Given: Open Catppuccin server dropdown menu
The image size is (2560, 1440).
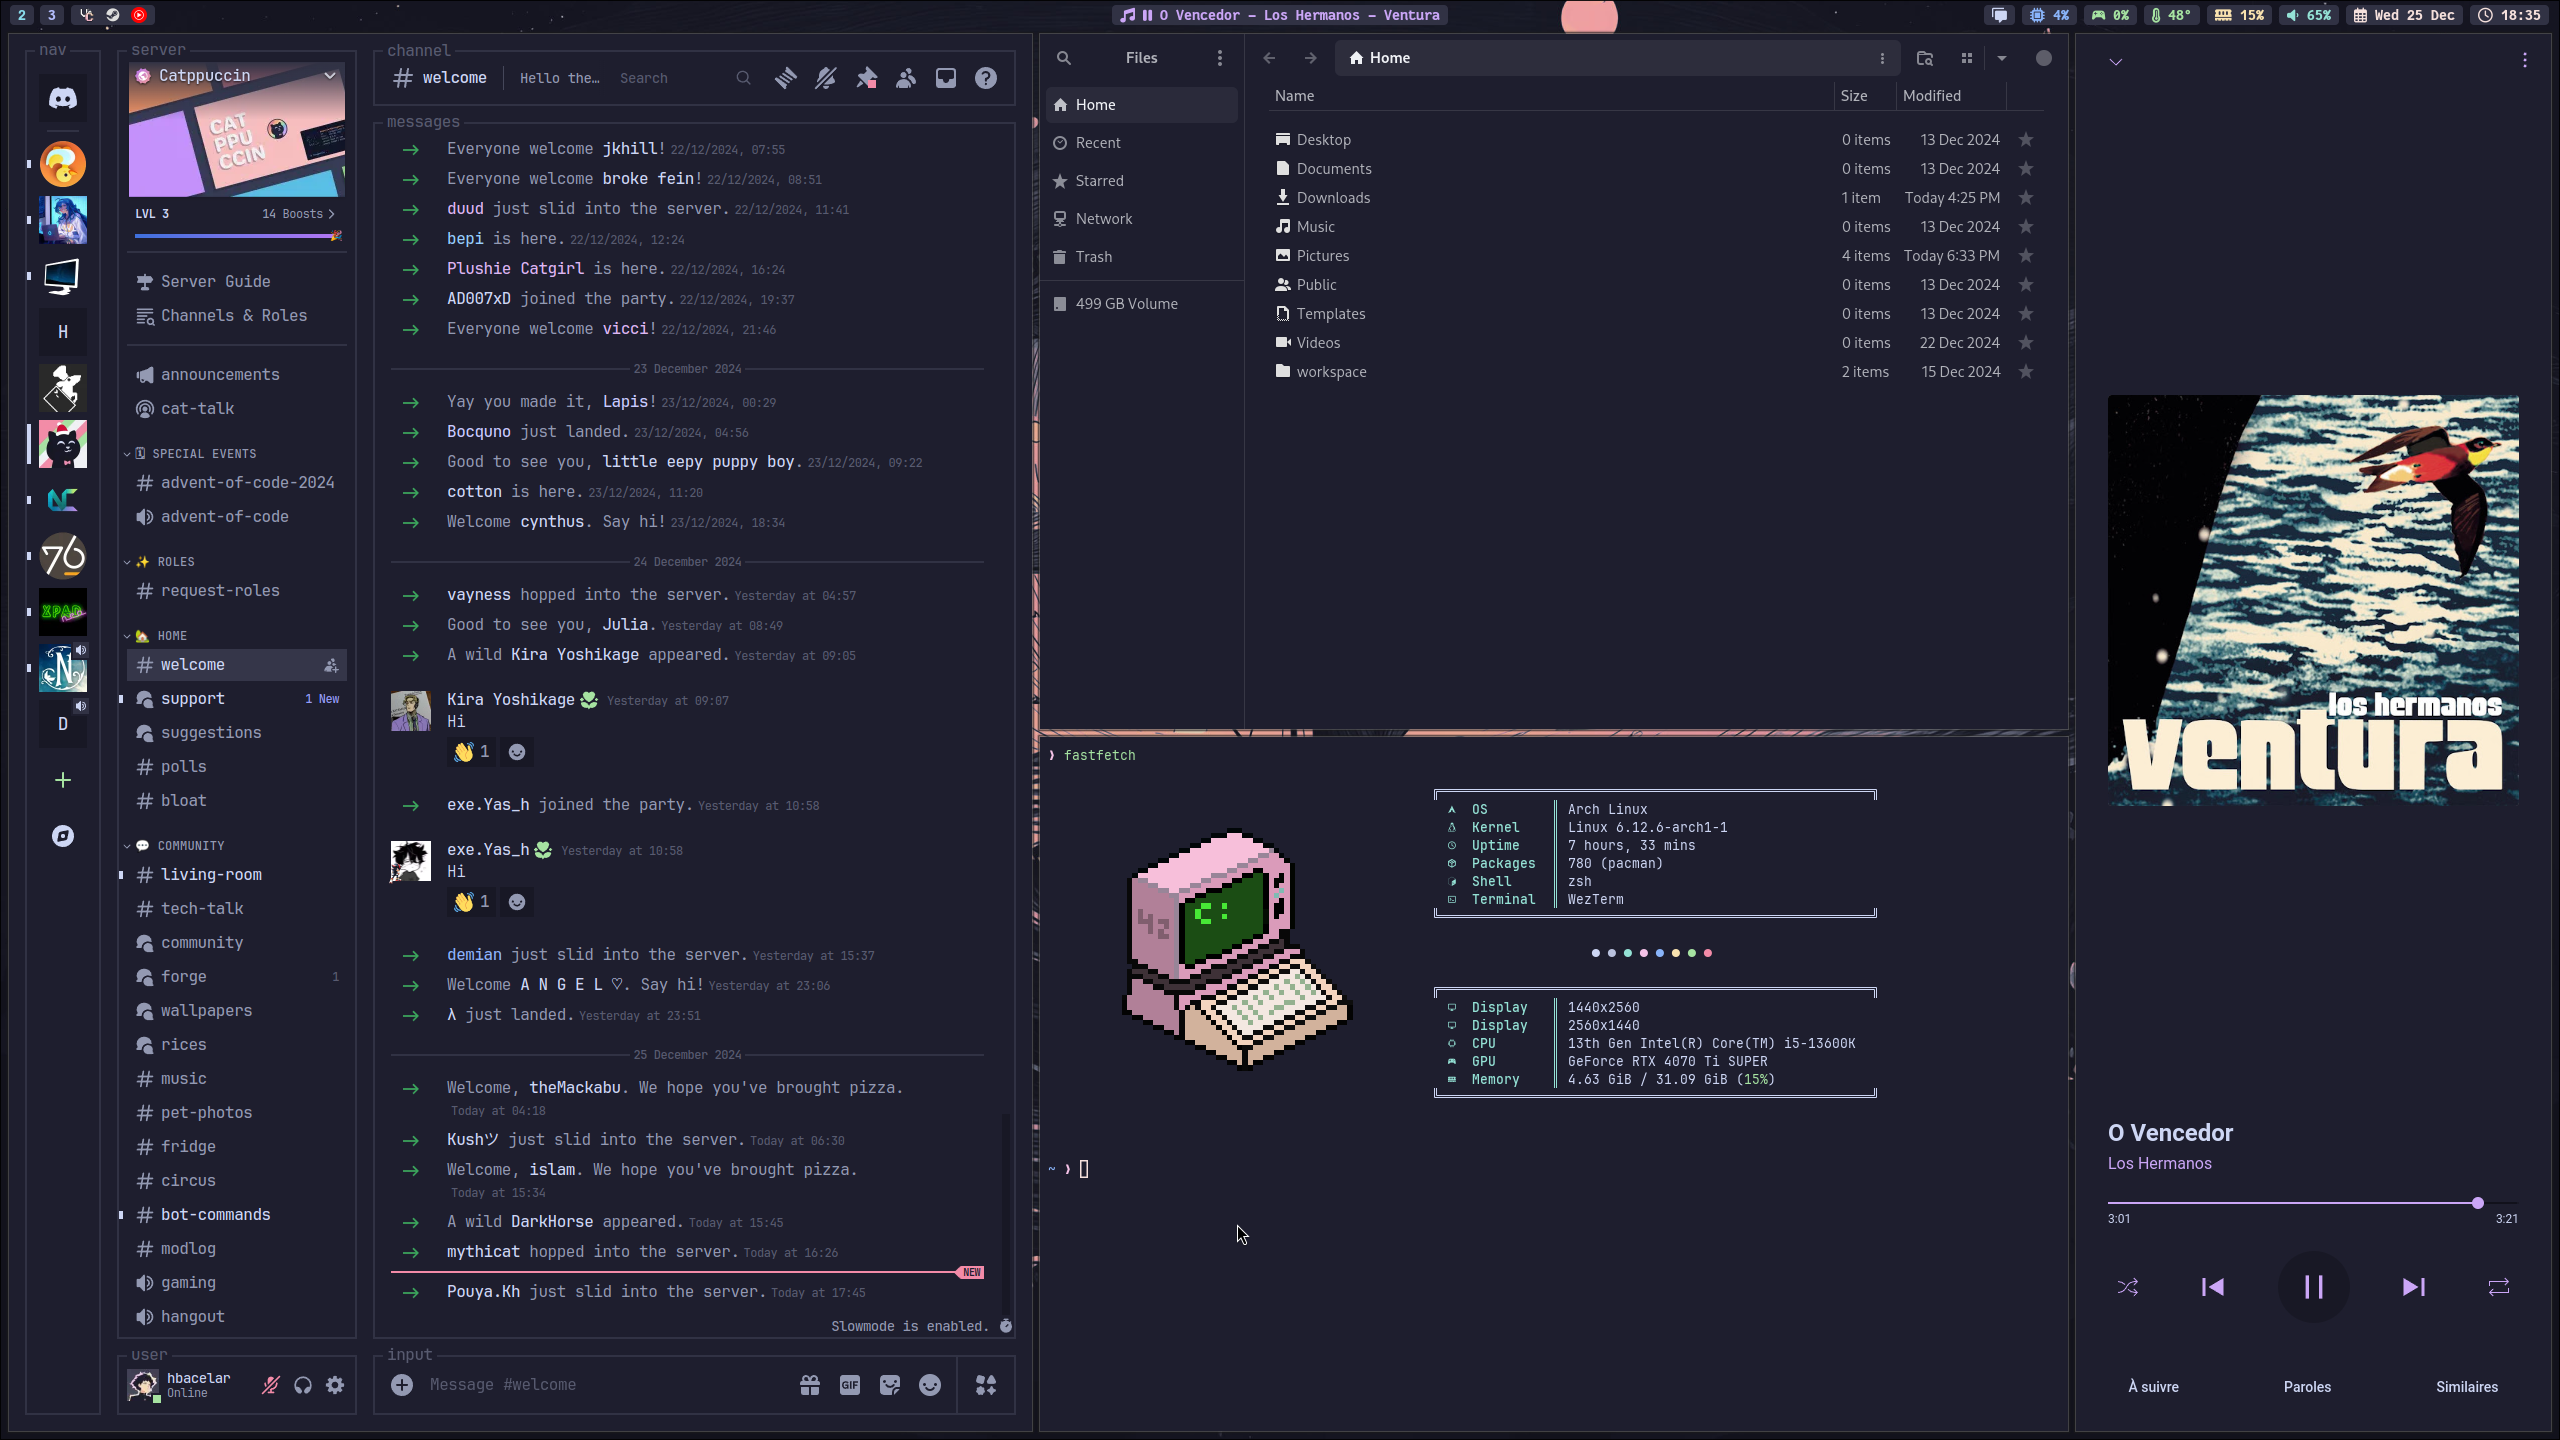Looking at the screenshot, I should [330, 76].
